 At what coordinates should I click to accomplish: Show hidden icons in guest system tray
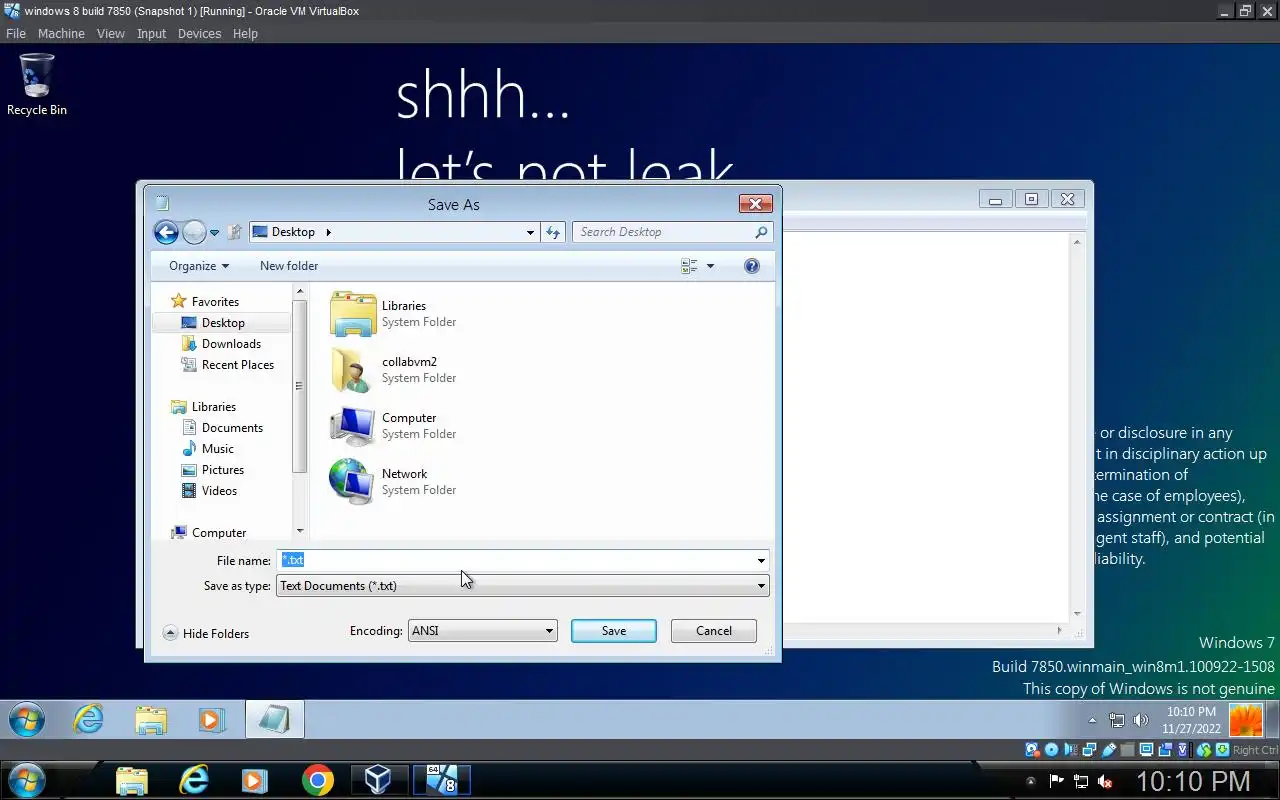[x=1092, y=720]
